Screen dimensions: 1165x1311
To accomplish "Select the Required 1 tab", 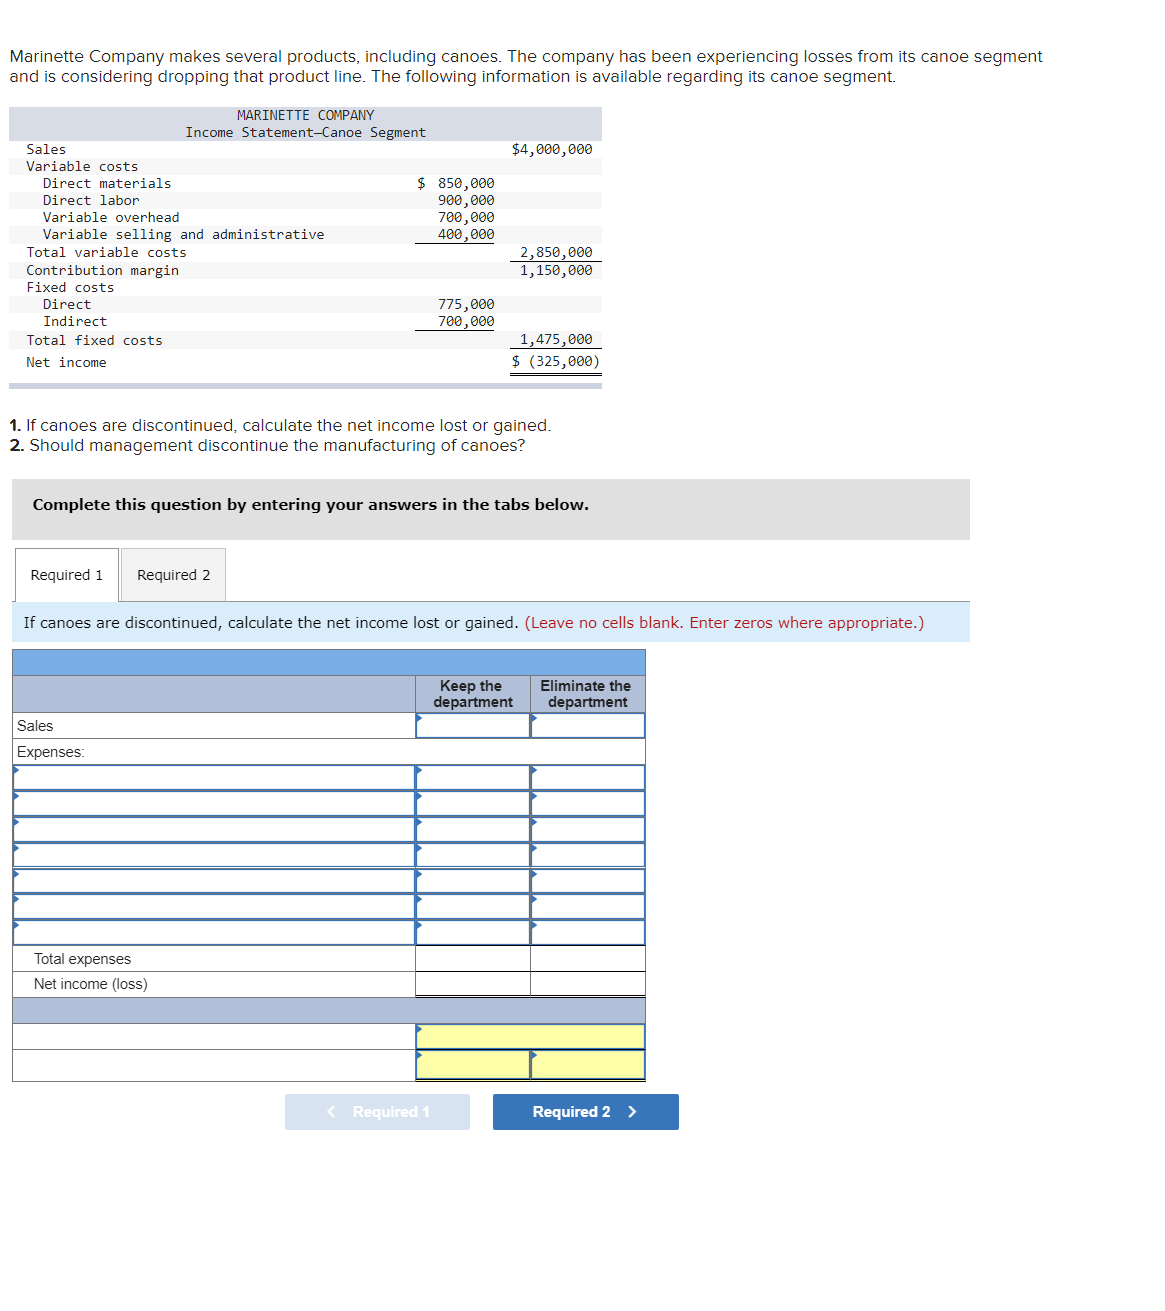I will coord(66,574).
